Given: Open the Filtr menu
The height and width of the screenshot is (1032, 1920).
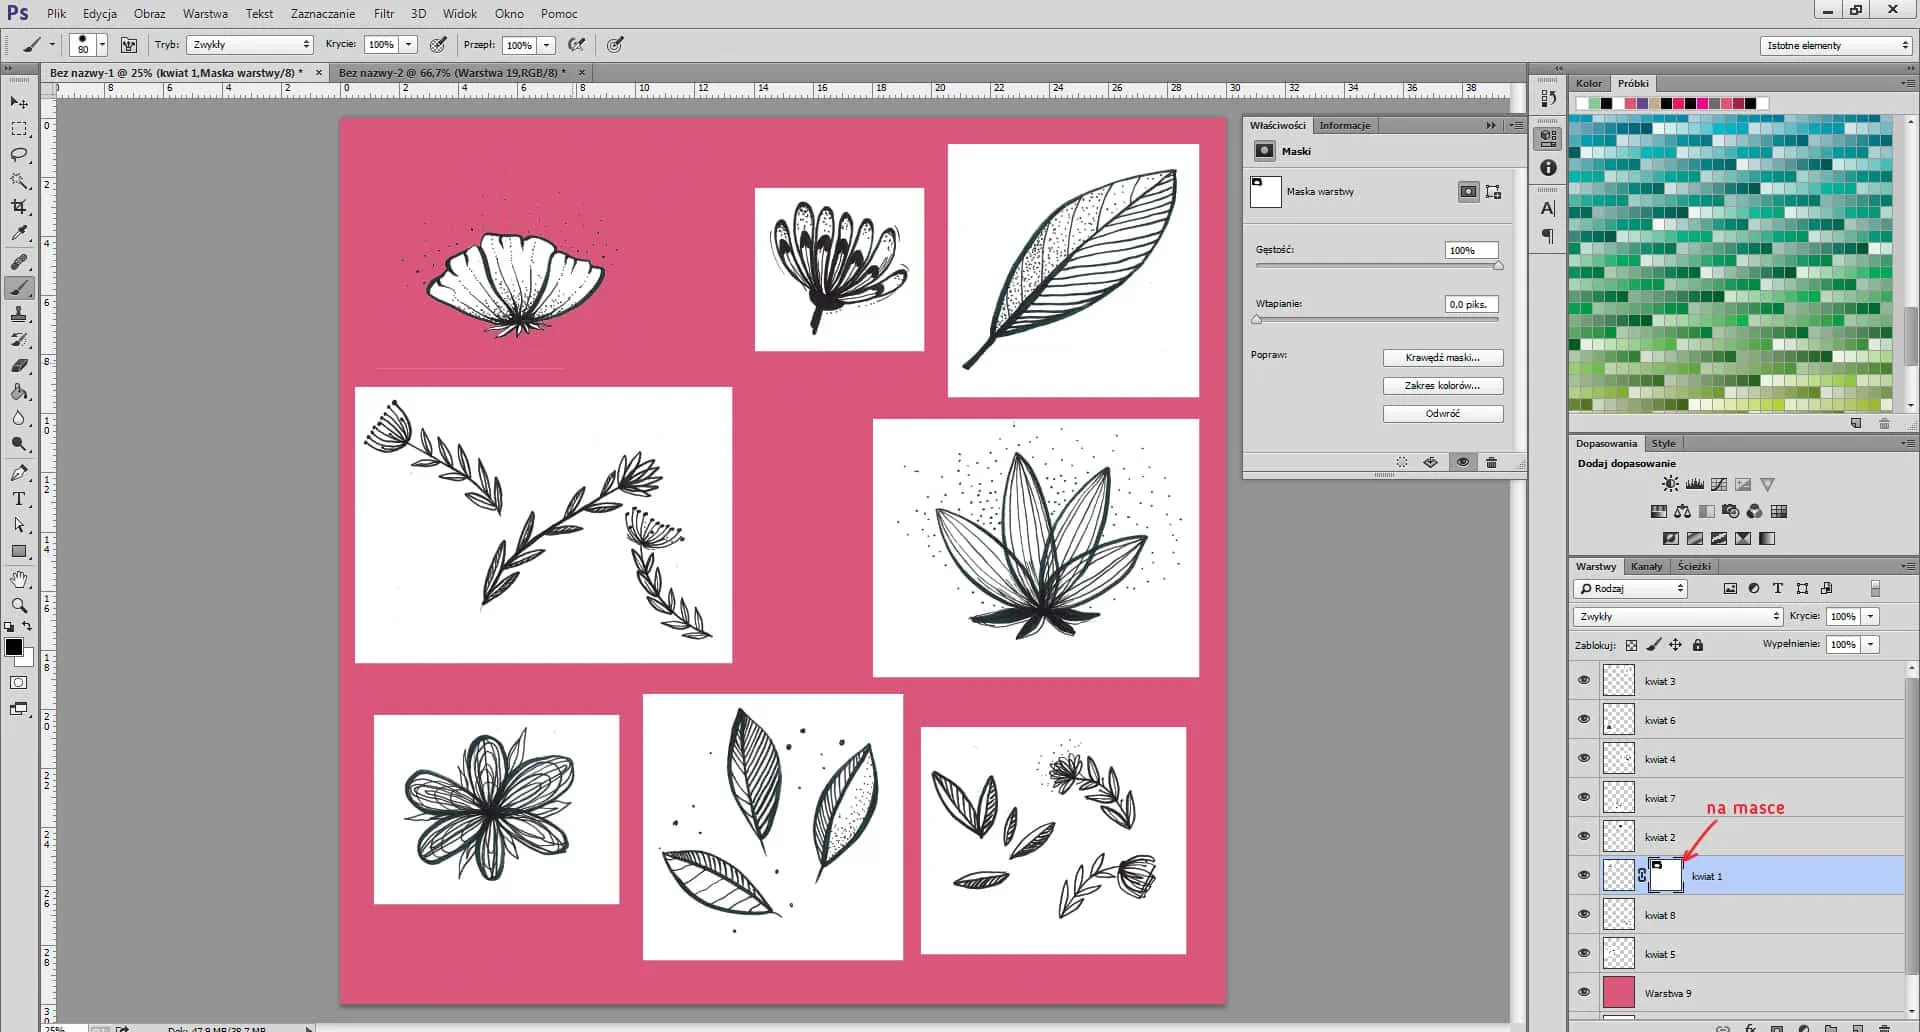Looking at the screenshot, I should click(384, 14).
